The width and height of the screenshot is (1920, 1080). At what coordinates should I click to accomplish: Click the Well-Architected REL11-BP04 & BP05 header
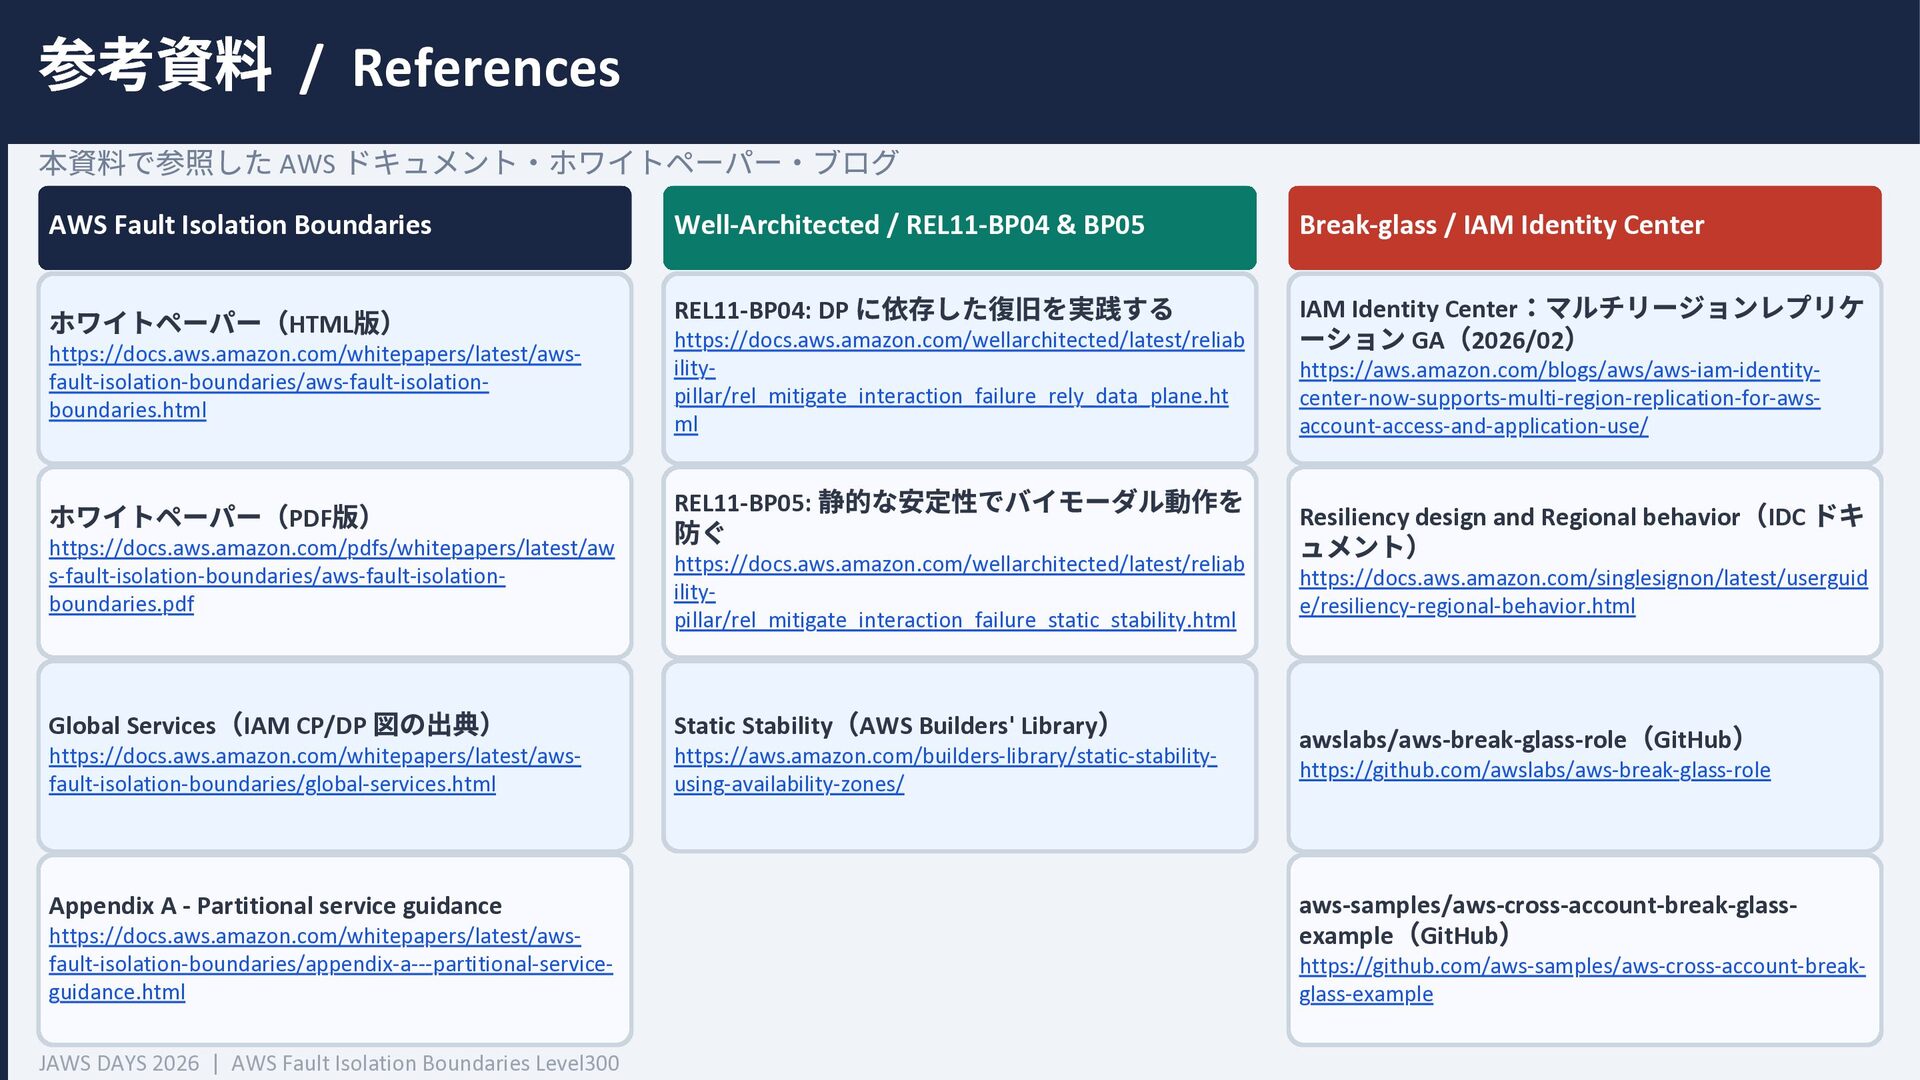tap(908, 225)
